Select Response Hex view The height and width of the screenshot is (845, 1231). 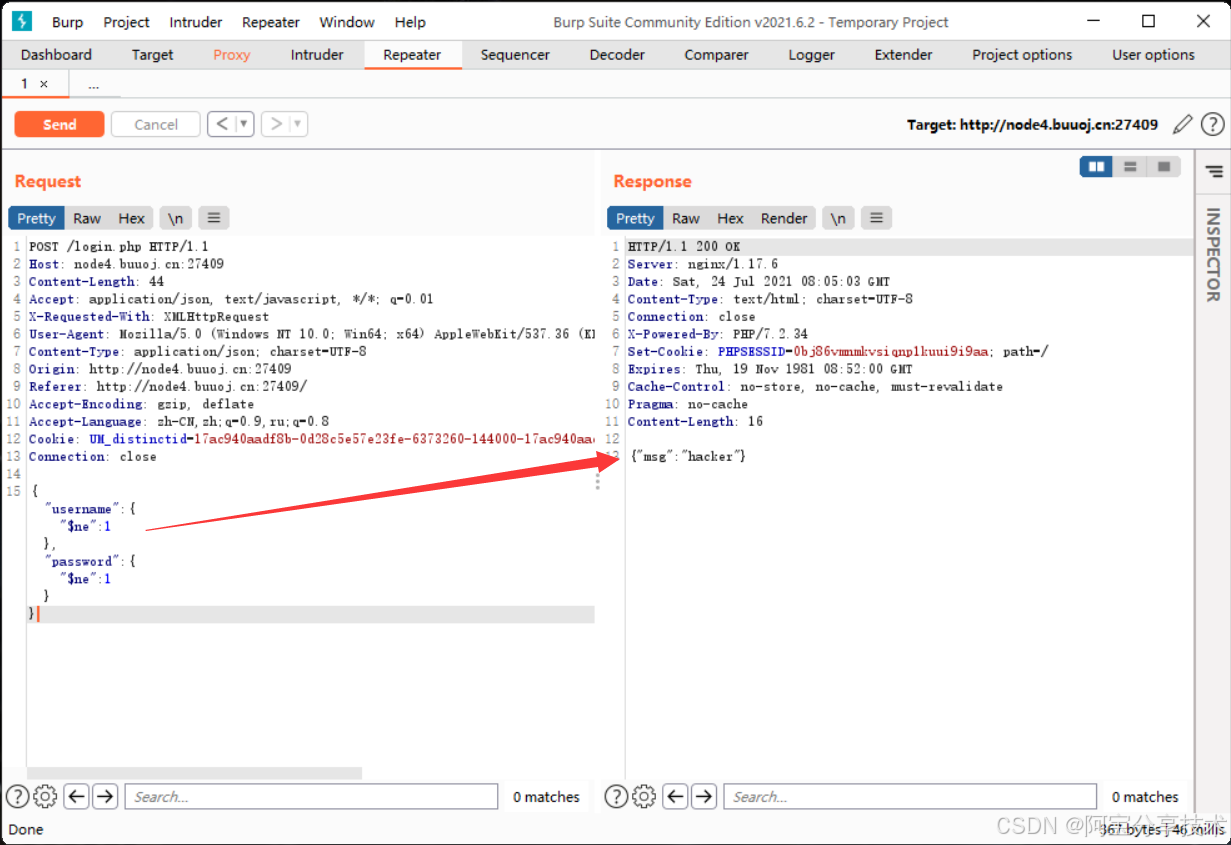730,218
